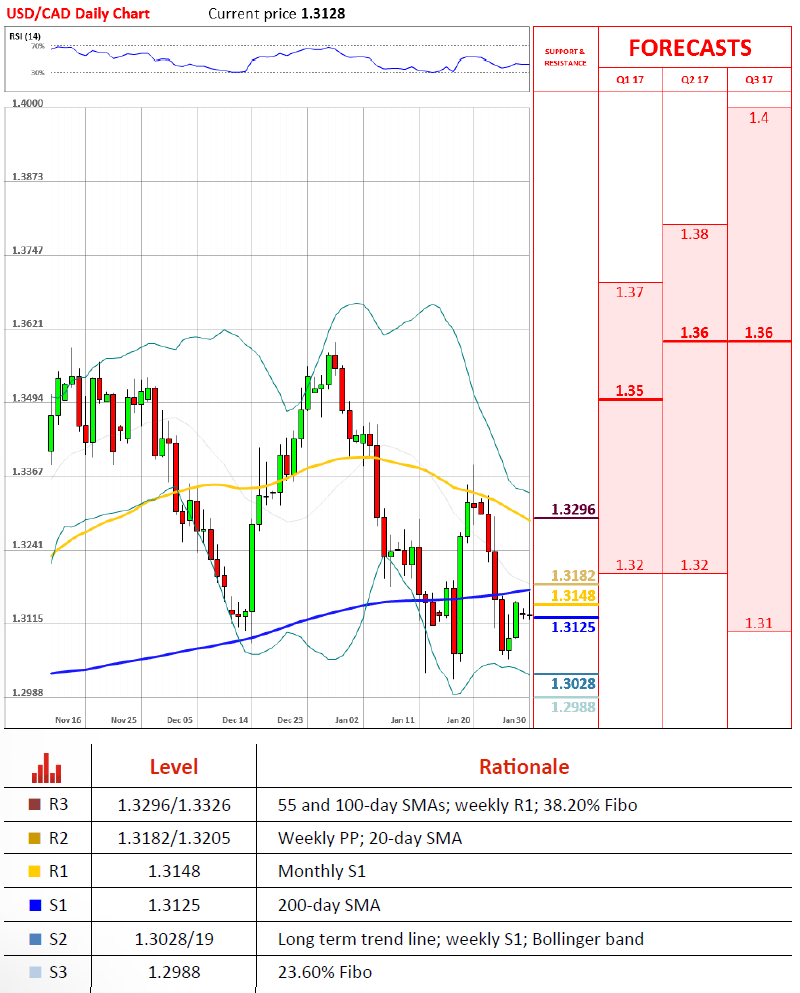
Task: Click the 200-day SMA rationale text
Action: click(x=329, y=906)
